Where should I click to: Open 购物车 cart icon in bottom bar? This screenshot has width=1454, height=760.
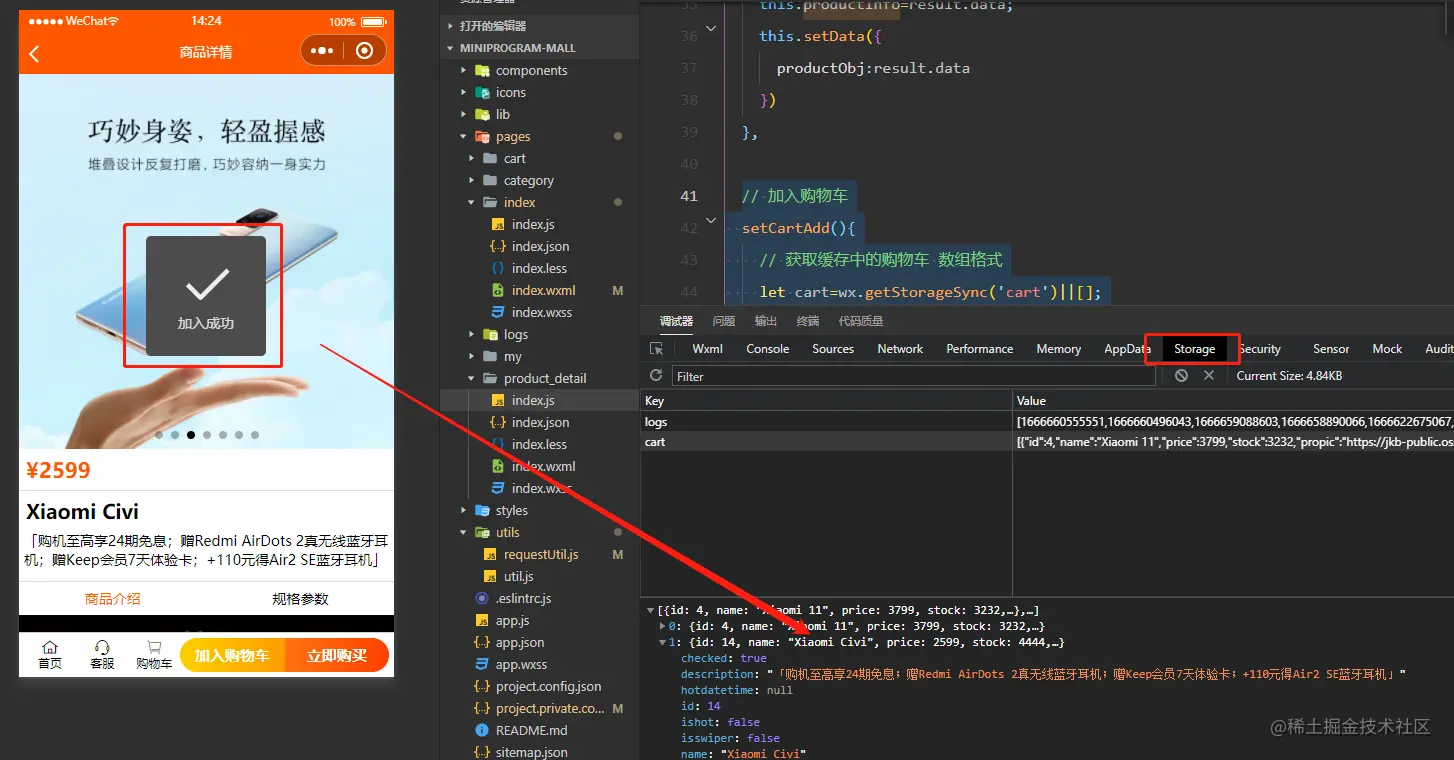(x=154, y=648)
